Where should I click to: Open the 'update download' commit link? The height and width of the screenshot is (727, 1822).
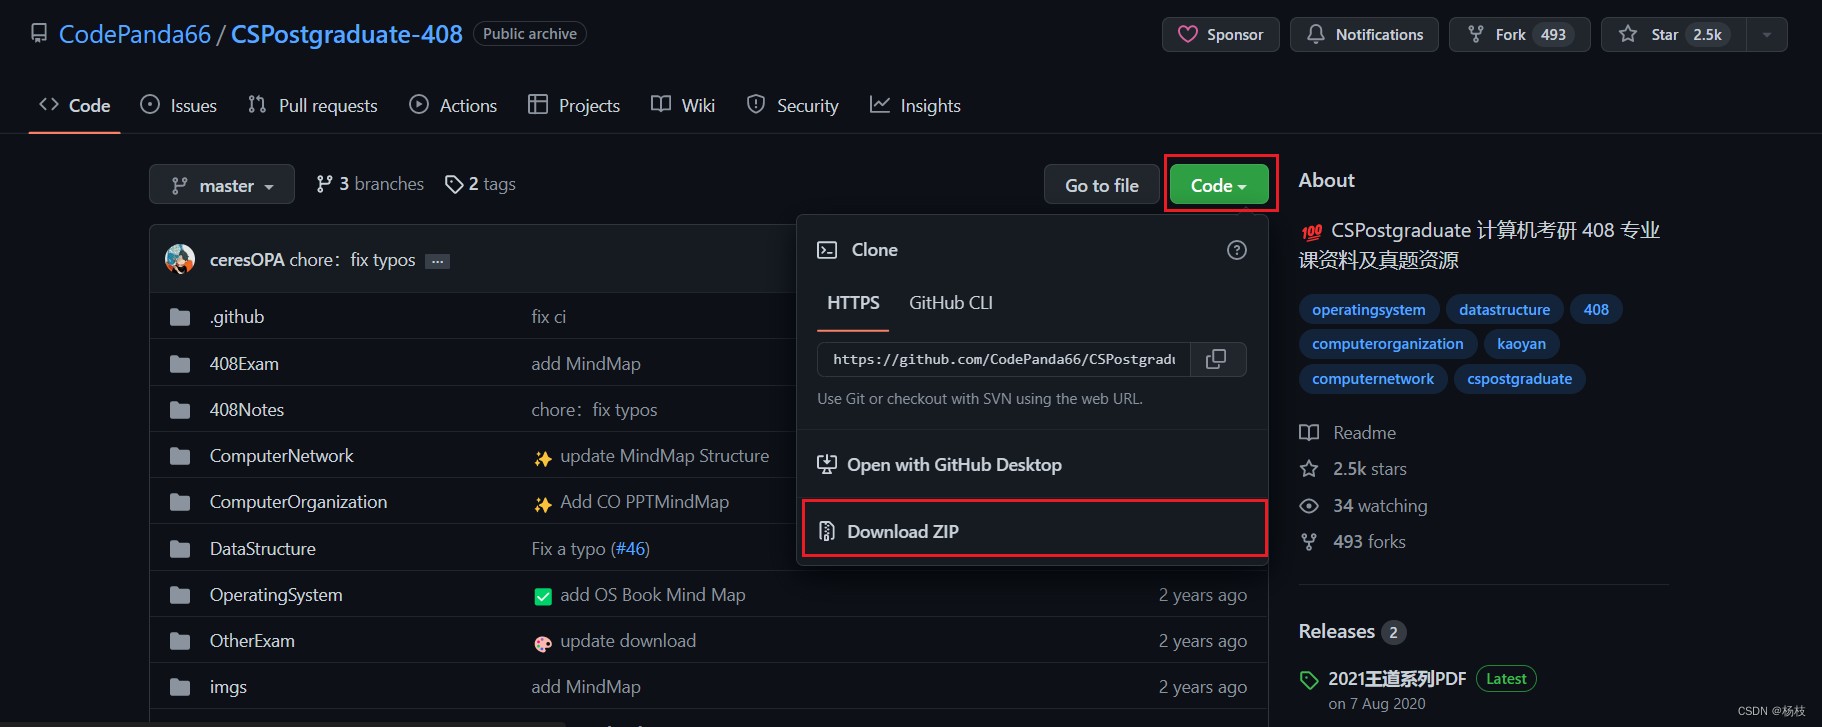628,641
